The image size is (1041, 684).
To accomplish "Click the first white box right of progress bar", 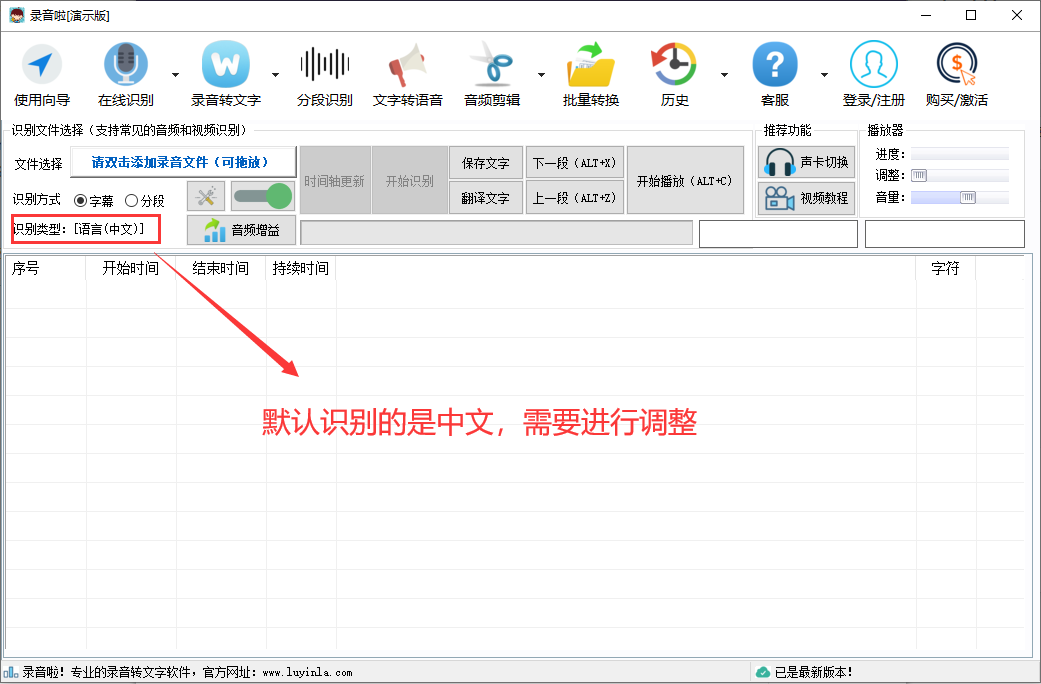I will 778,234.
